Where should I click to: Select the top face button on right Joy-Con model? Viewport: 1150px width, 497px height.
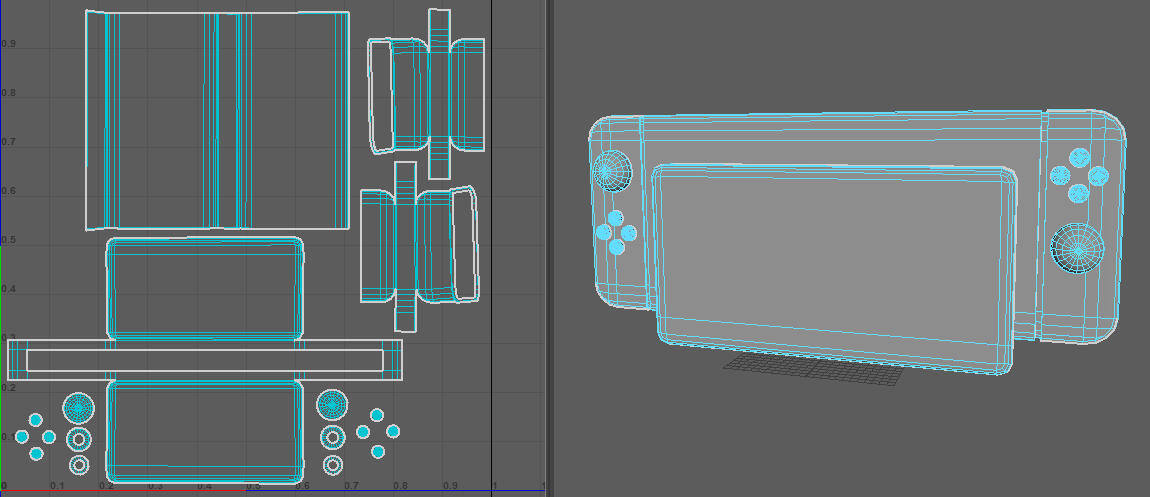click(1079, 157)
